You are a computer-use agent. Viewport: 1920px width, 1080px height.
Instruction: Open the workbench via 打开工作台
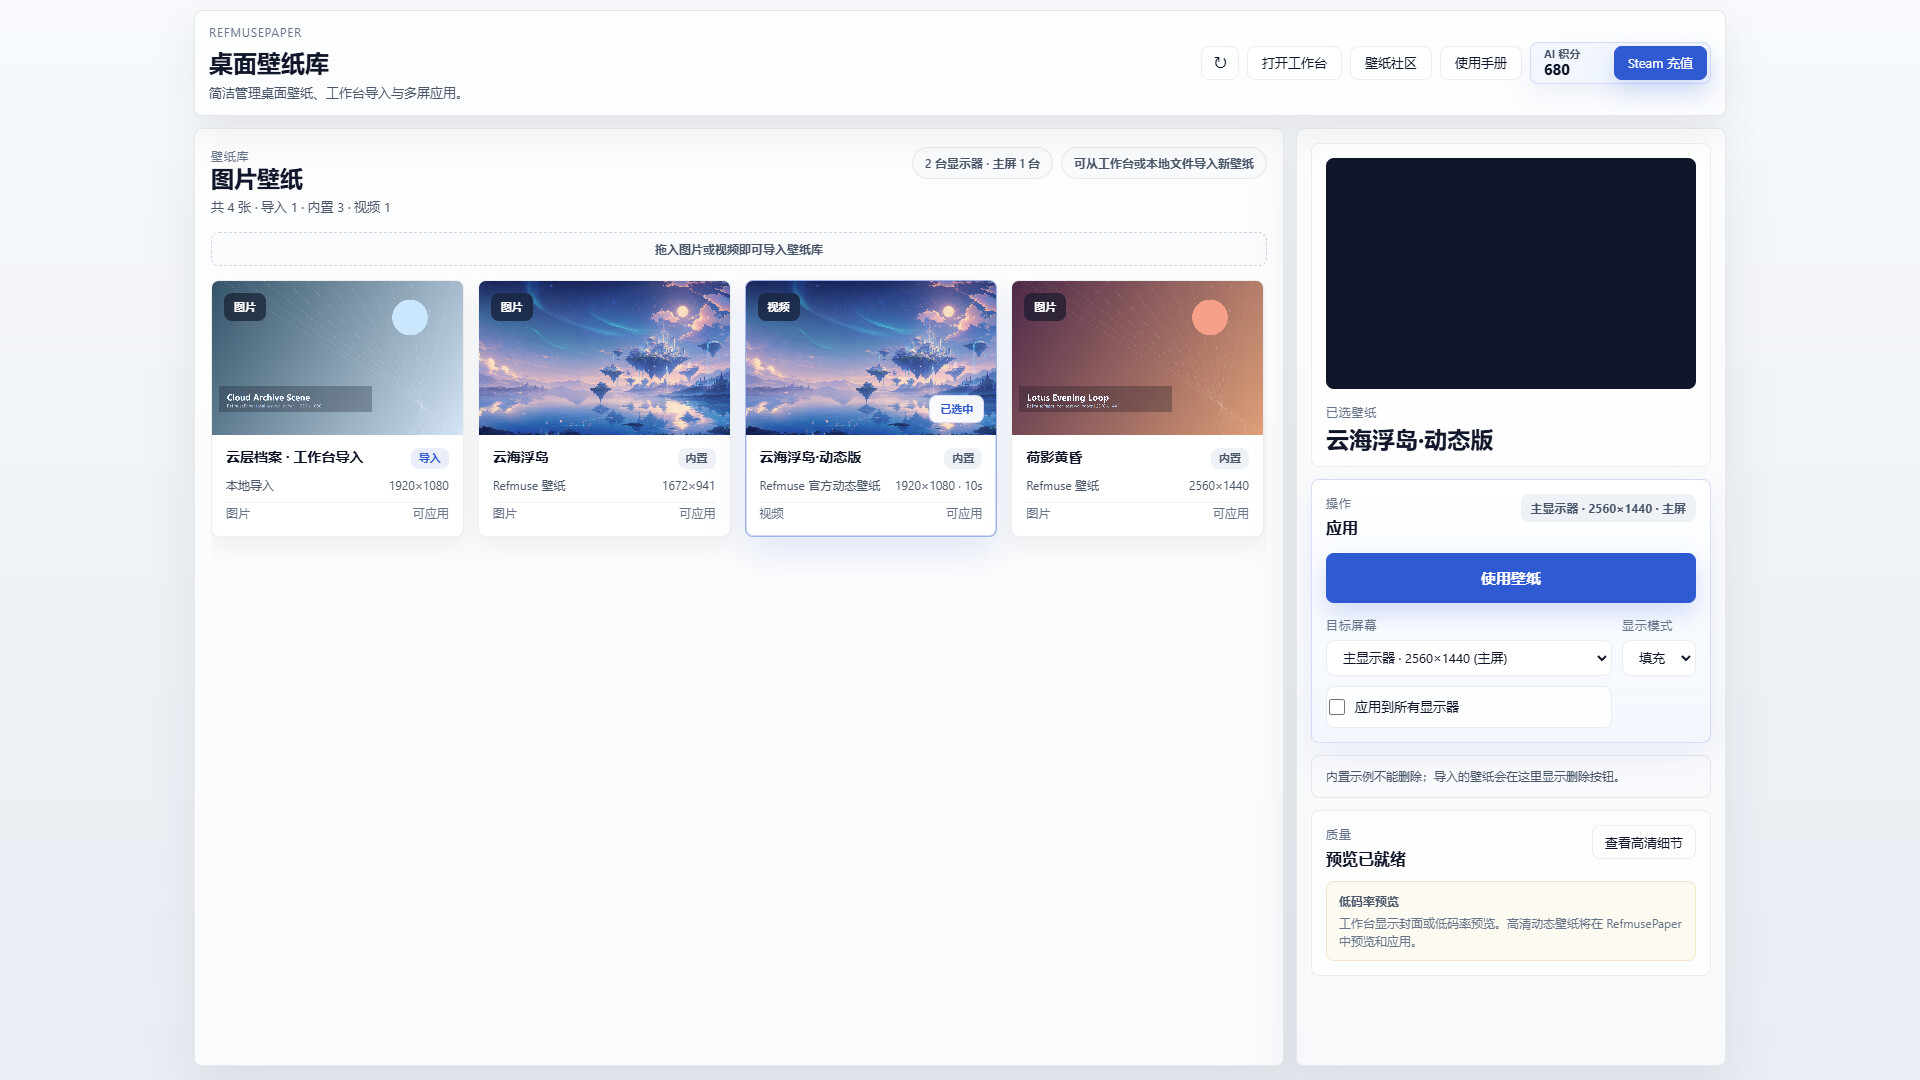coord(1293,63)
